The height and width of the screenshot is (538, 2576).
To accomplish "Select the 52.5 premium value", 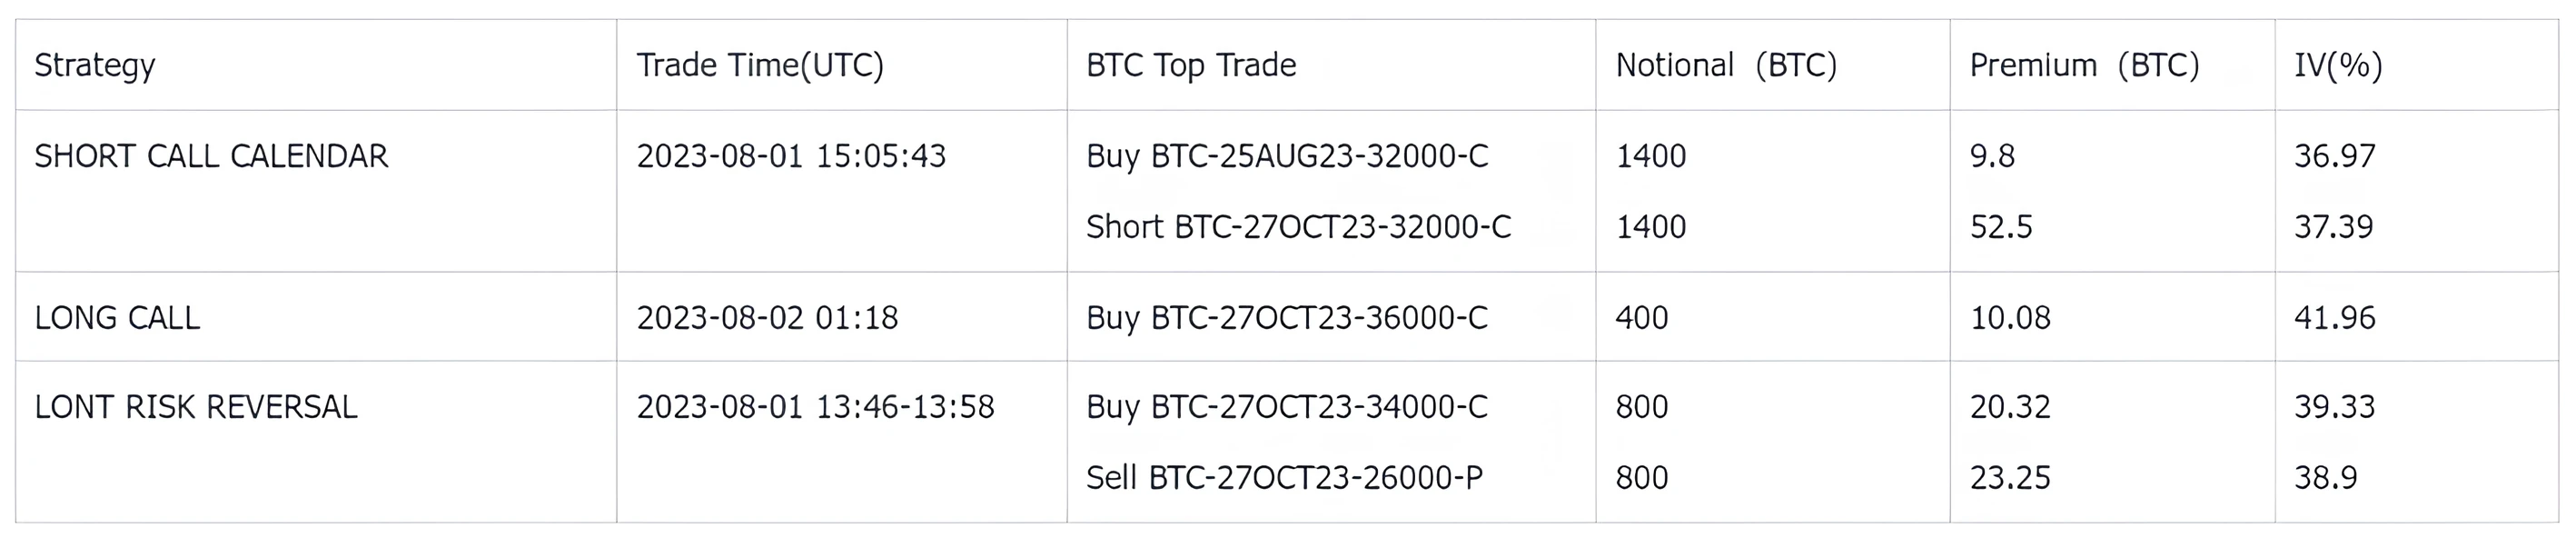I will click(2001, 227).
